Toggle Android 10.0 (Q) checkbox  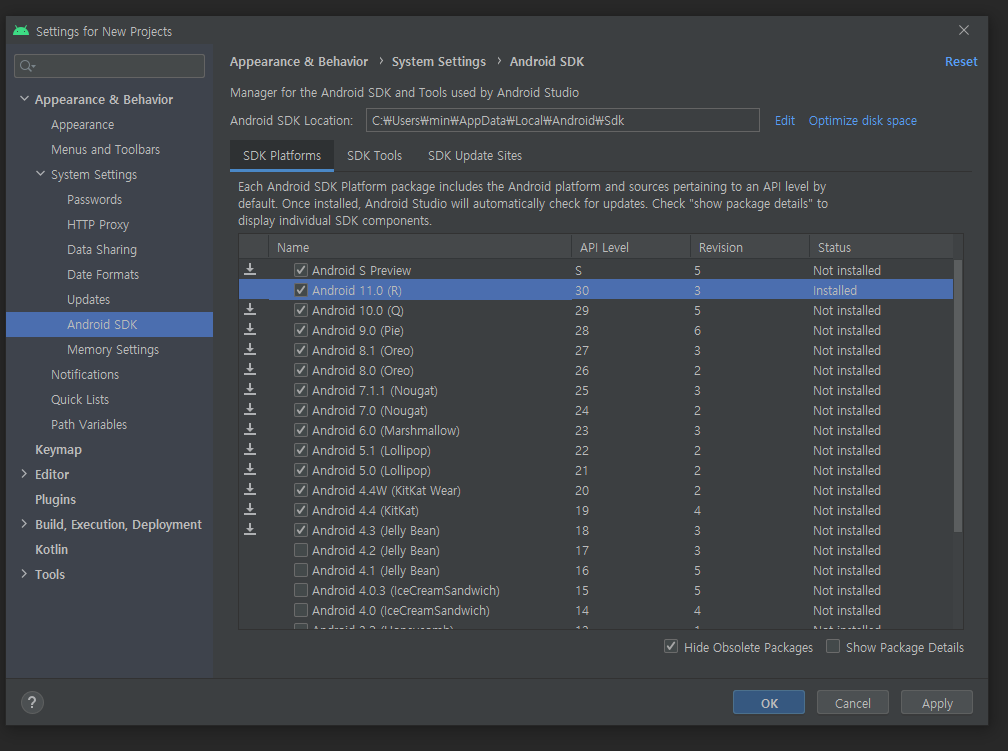coord(300,310)
